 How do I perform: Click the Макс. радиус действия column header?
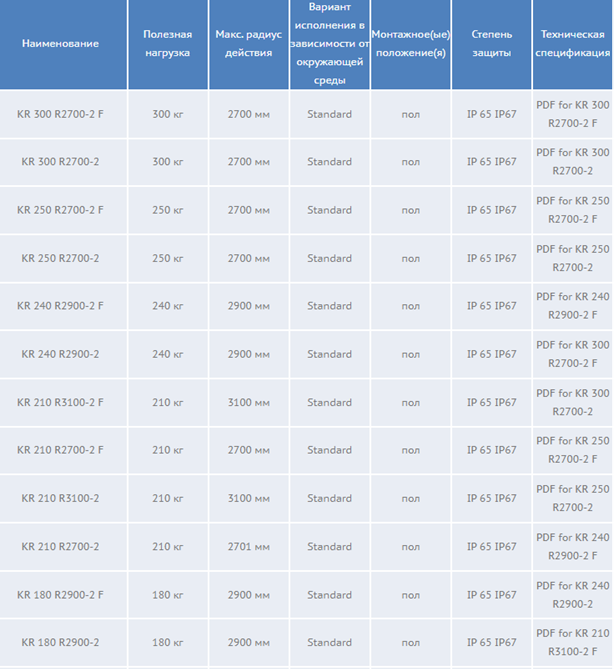coord(249,43)
